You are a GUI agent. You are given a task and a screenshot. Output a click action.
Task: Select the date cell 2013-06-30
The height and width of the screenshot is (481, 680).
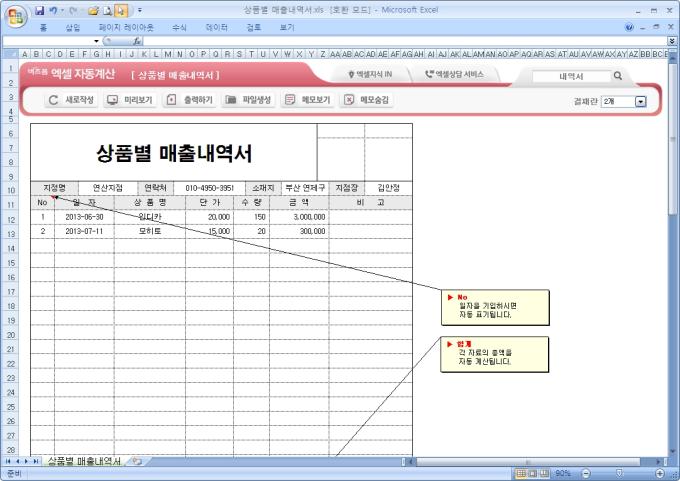(x=84, y=217)
